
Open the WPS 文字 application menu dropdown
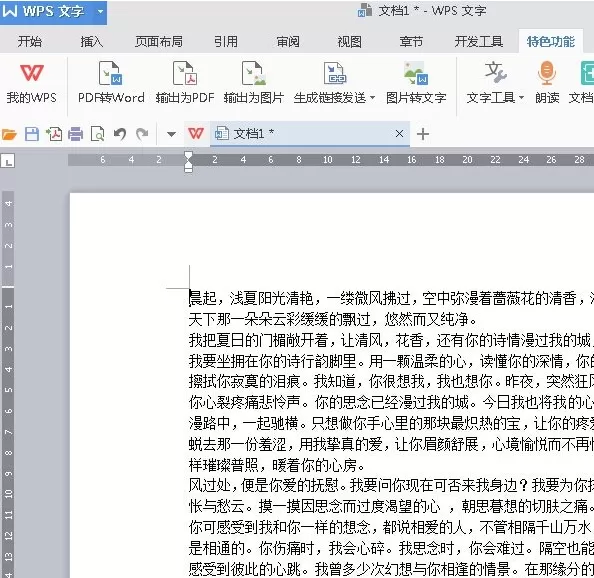(100, 11)
